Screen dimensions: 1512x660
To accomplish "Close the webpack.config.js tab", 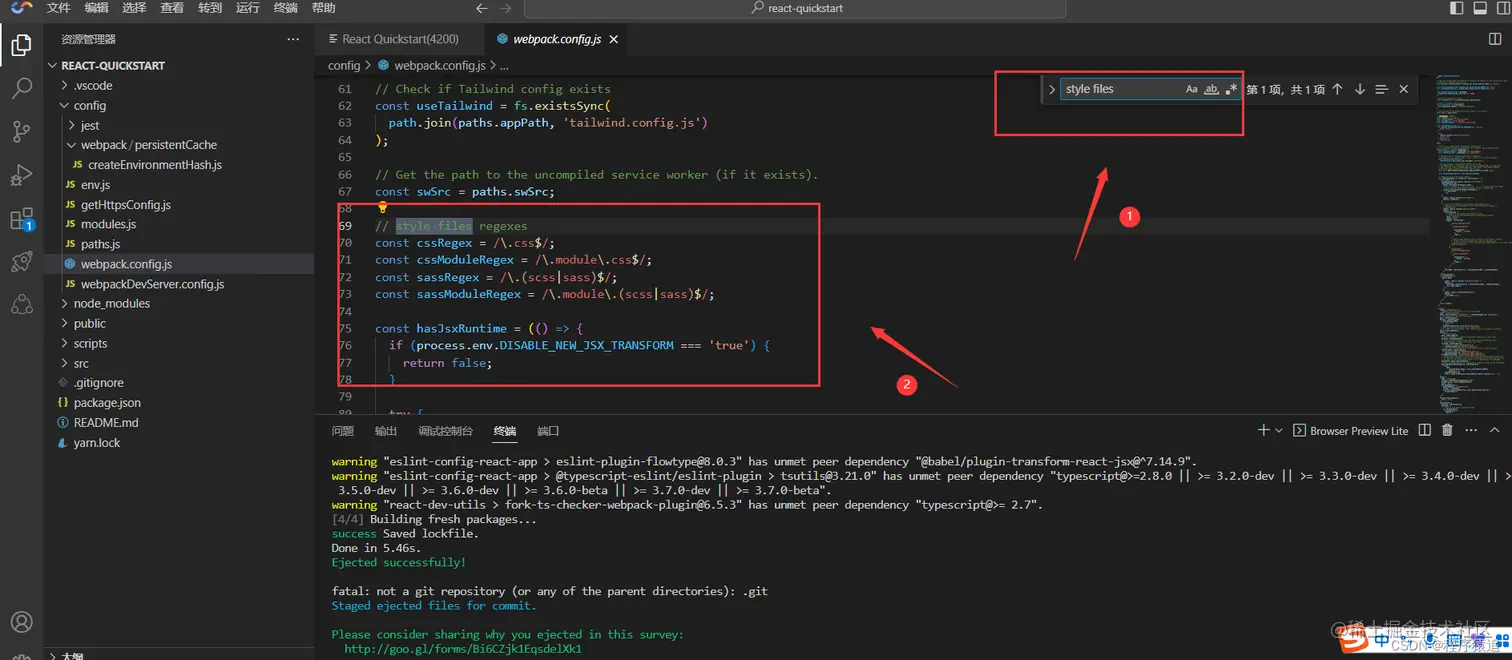I will pos(614,39).
